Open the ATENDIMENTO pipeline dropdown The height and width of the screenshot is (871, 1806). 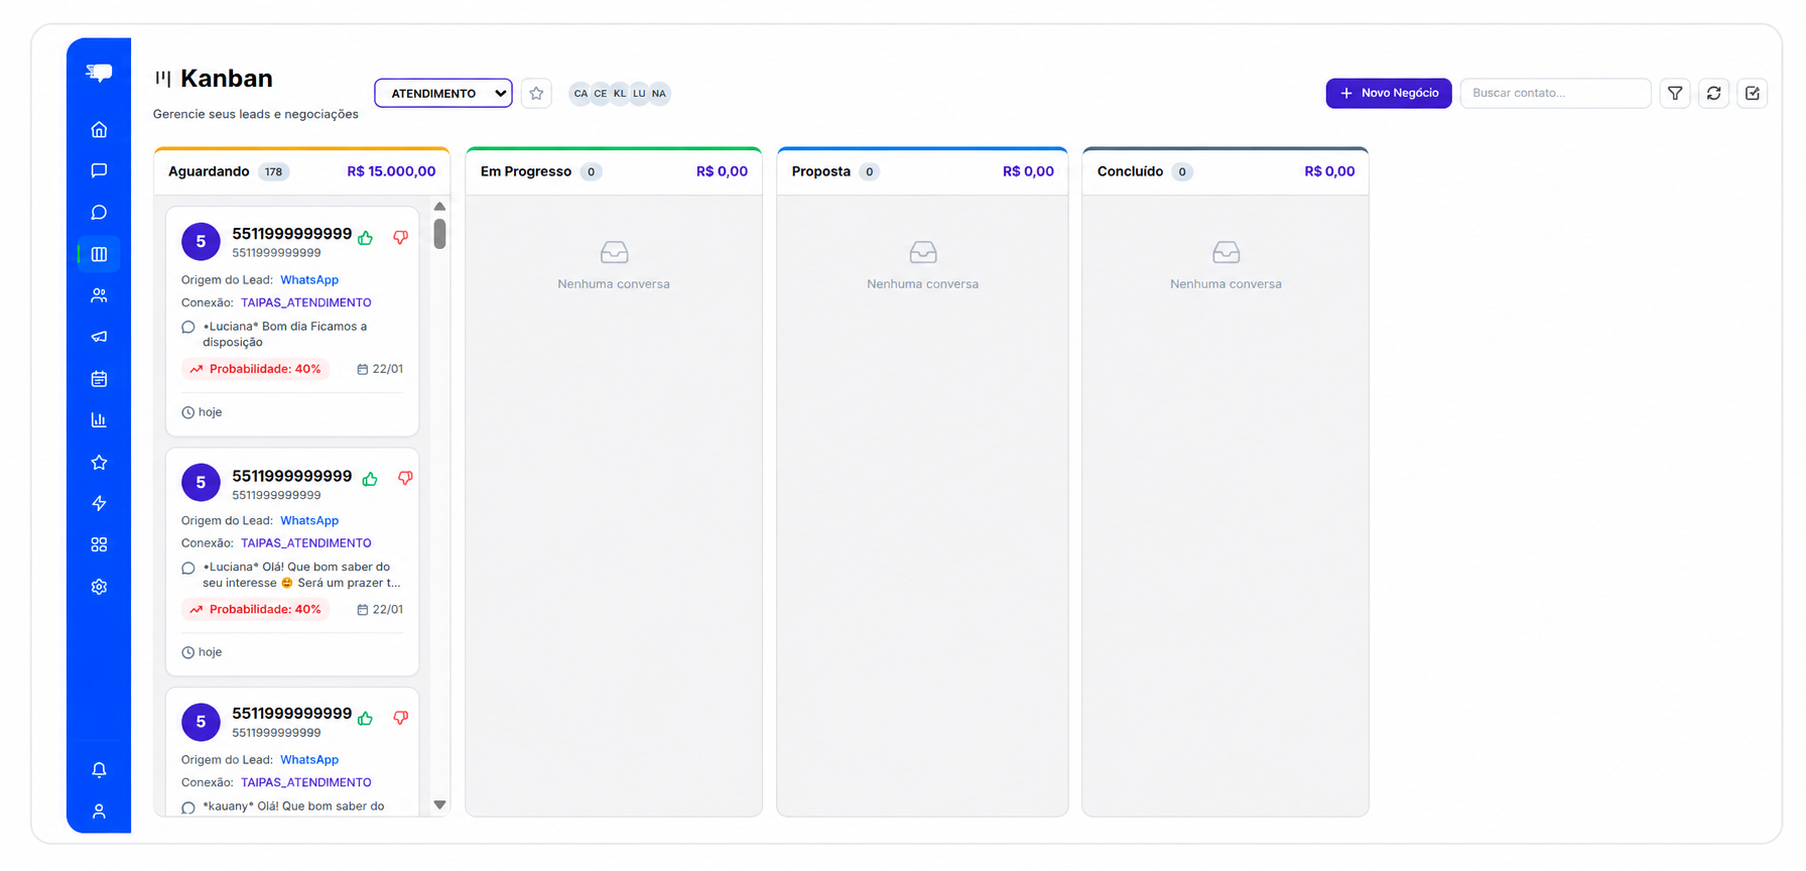(x=443, y=93)
